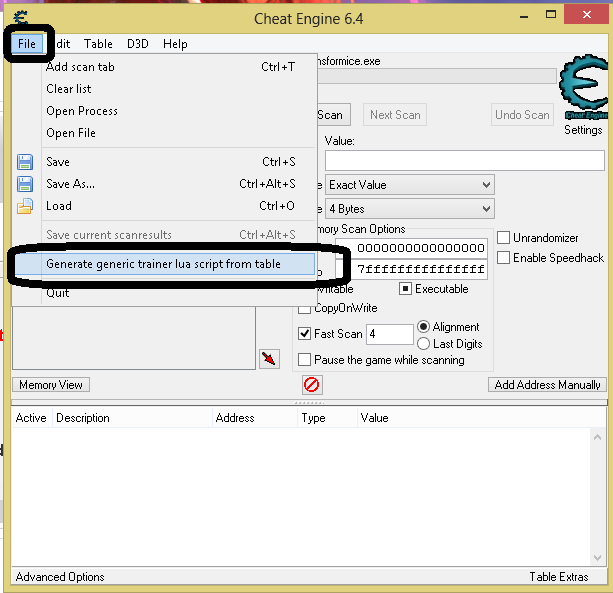Click the Undo Scan button
This screenshot has width=613, height=593.
click(x=522, y=115)
